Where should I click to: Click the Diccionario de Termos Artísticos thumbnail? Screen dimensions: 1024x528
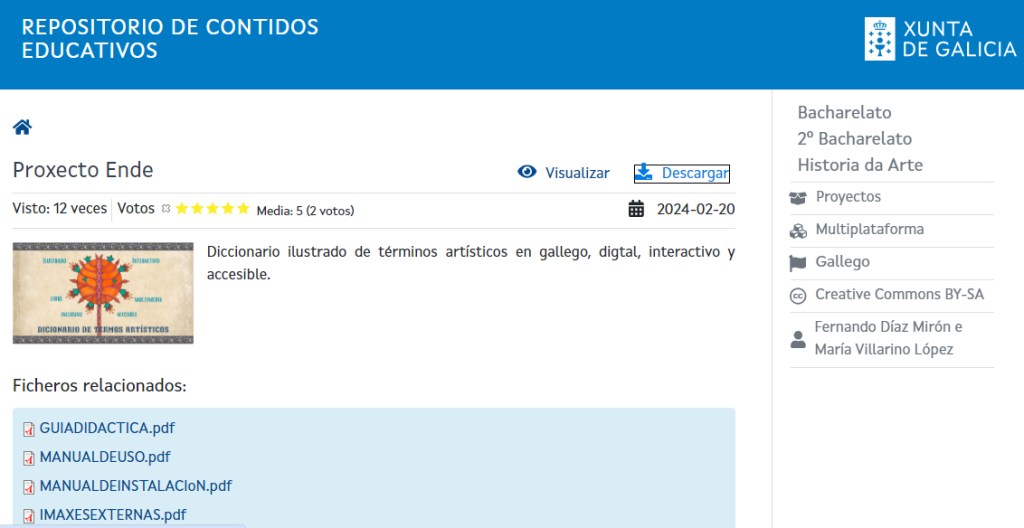coord(103,293)
